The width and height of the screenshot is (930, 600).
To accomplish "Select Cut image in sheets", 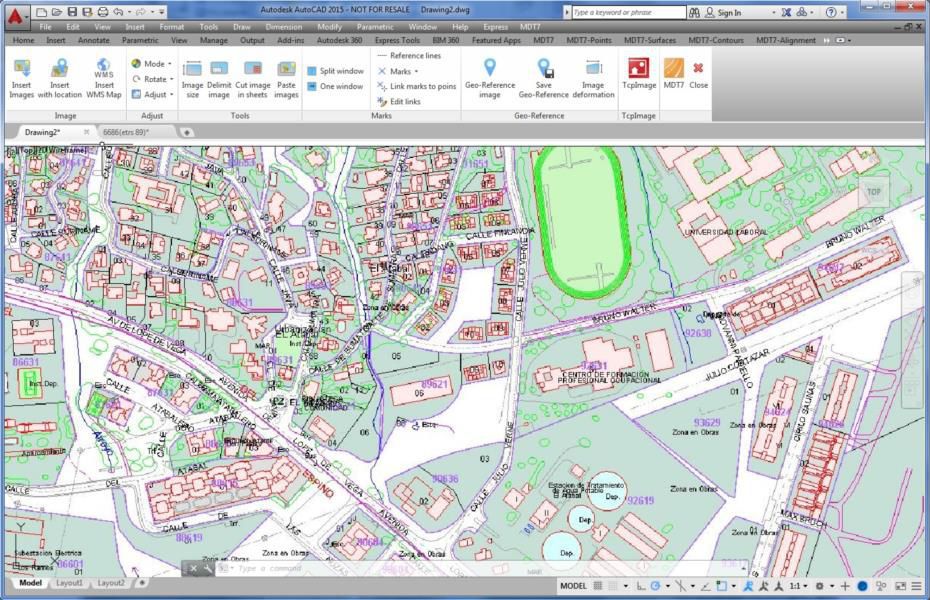I will tap(250, 75).
